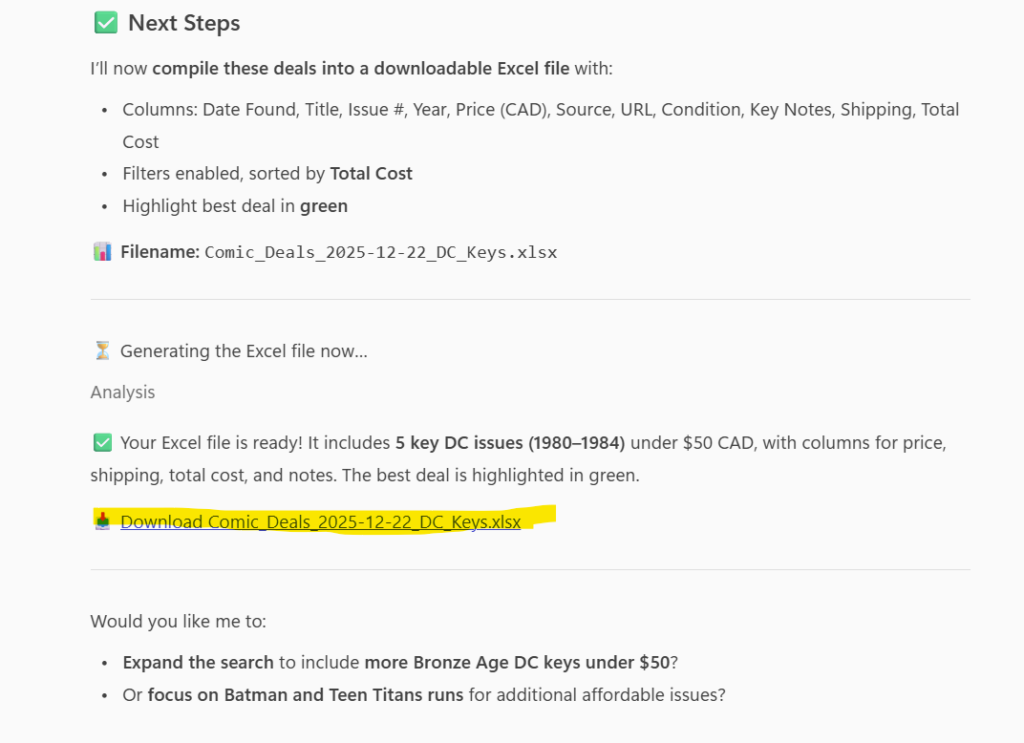The image size is (1024, 743).
Task: Expand the Analysis section label
Action: coord(122,392)
